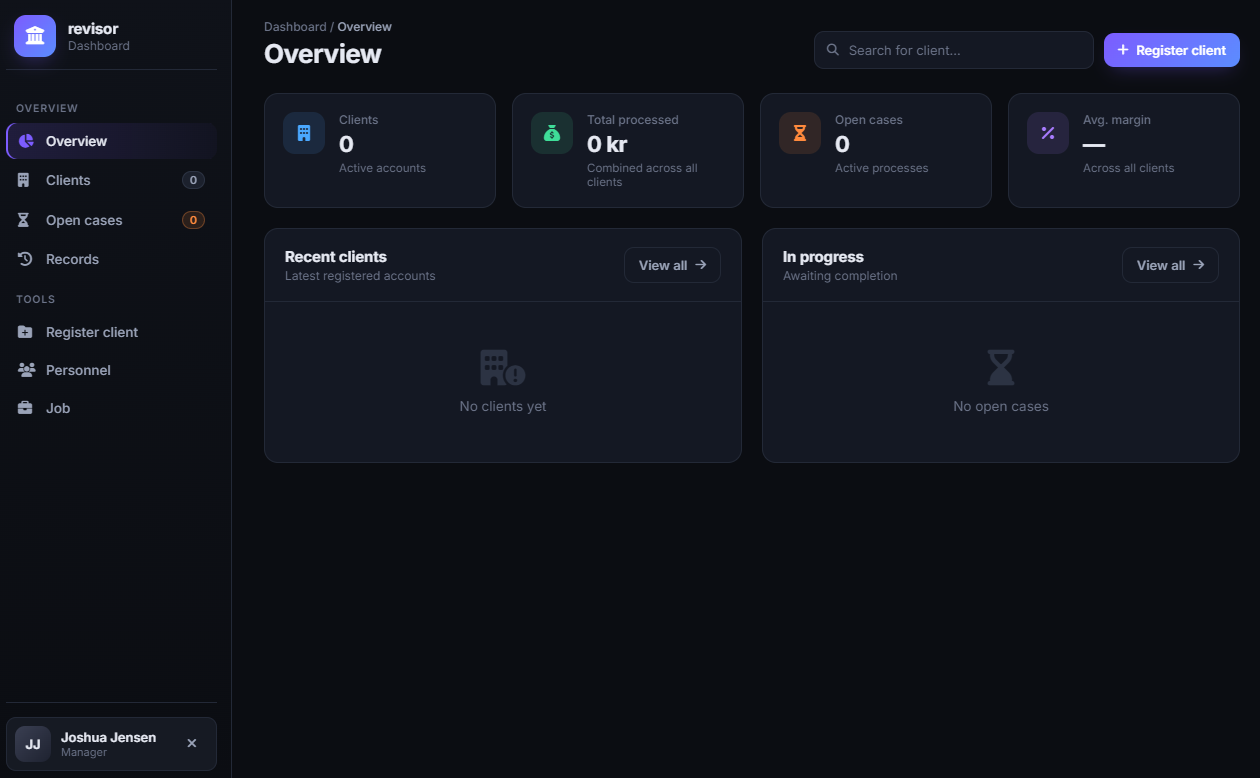Open the Overview menu item

111,141
